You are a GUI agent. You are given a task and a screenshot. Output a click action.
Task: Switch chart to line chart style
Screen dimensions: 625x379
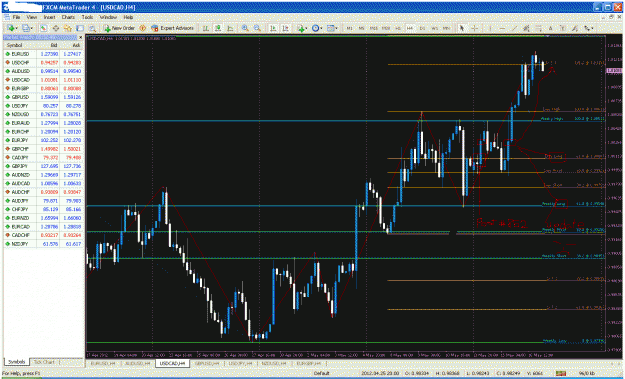coord(230,28)
